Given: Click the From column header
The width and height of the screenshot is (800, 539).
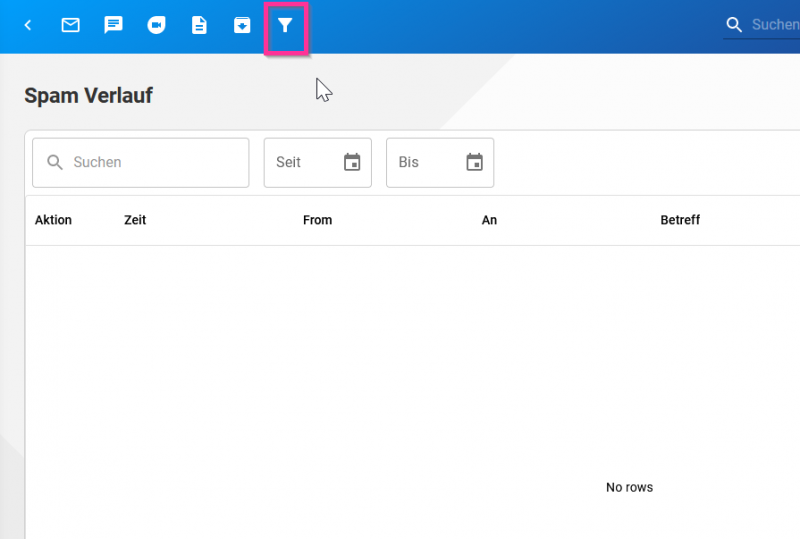Looking at the screenshot, I should pos(317,220).
